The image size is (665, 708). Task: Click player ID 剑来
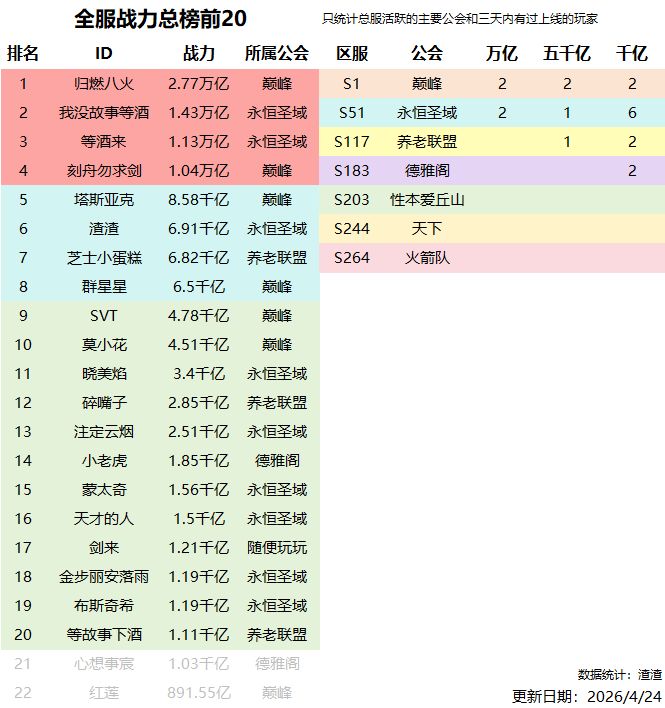[104, 548]
